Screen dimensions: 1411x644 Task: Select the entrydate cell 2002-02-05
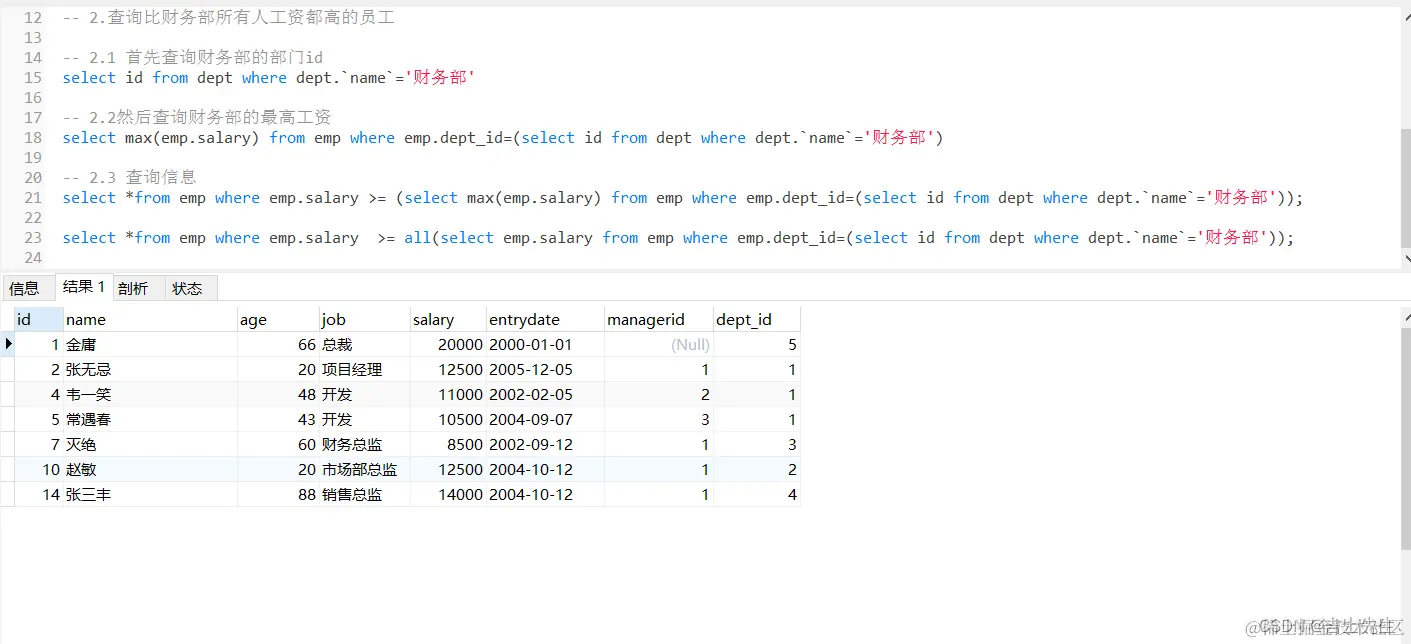coord(545,394)
